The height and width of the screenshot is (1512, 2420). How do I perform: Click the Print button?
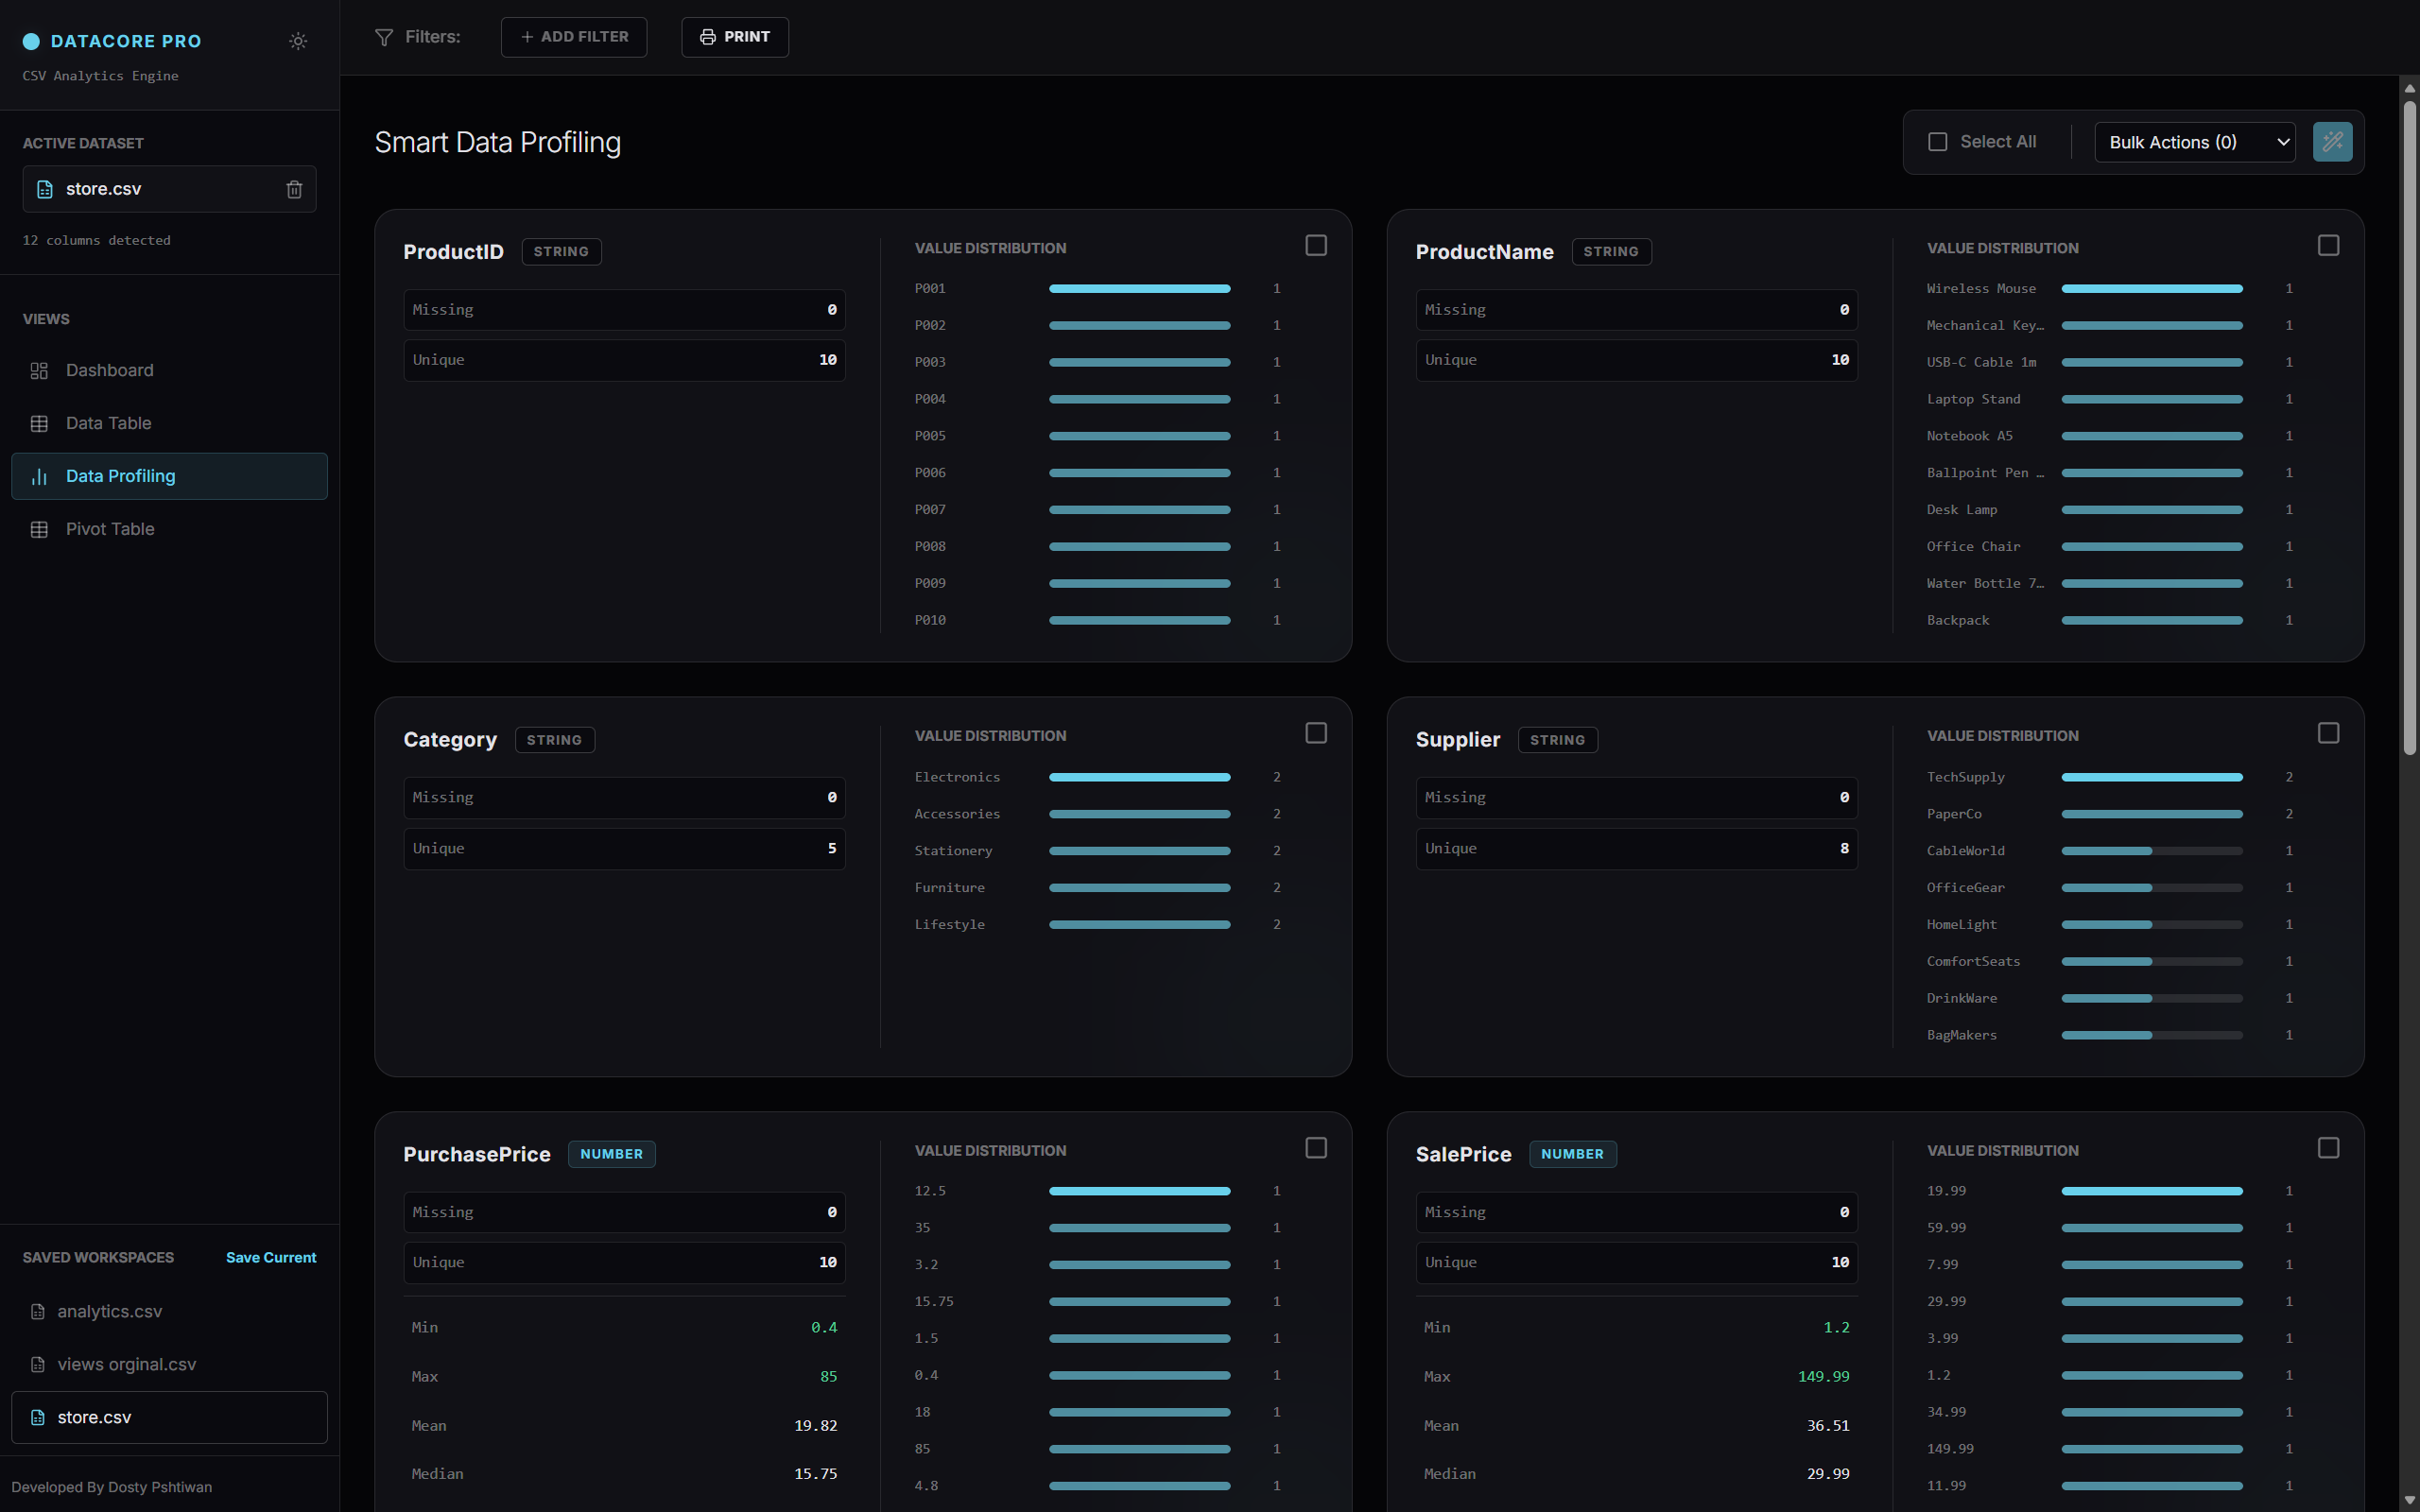(x=735, y=37)
